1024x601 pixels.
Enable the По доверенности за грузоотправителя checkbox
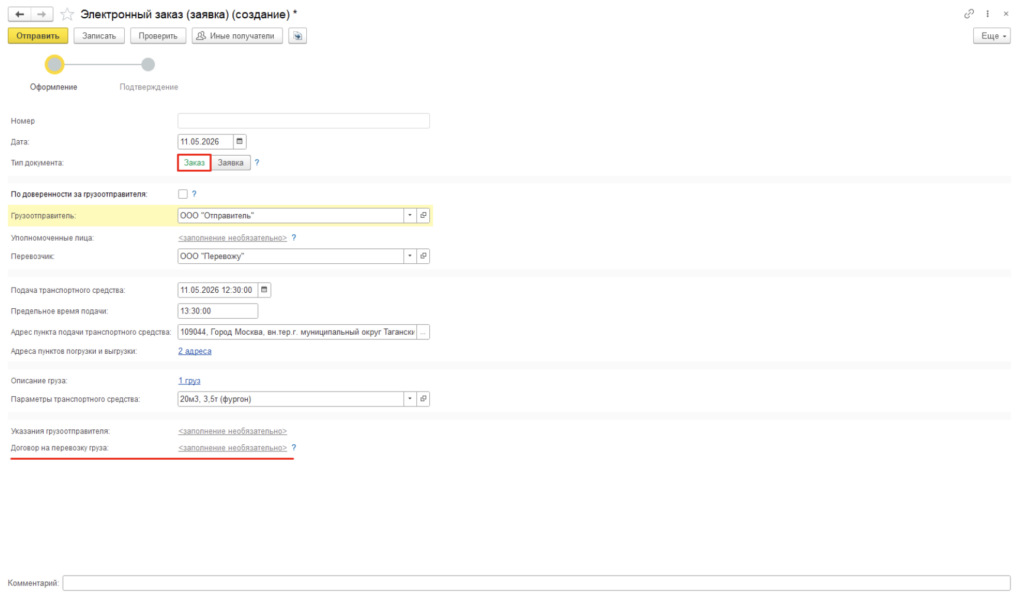click(x=183, y=194)
